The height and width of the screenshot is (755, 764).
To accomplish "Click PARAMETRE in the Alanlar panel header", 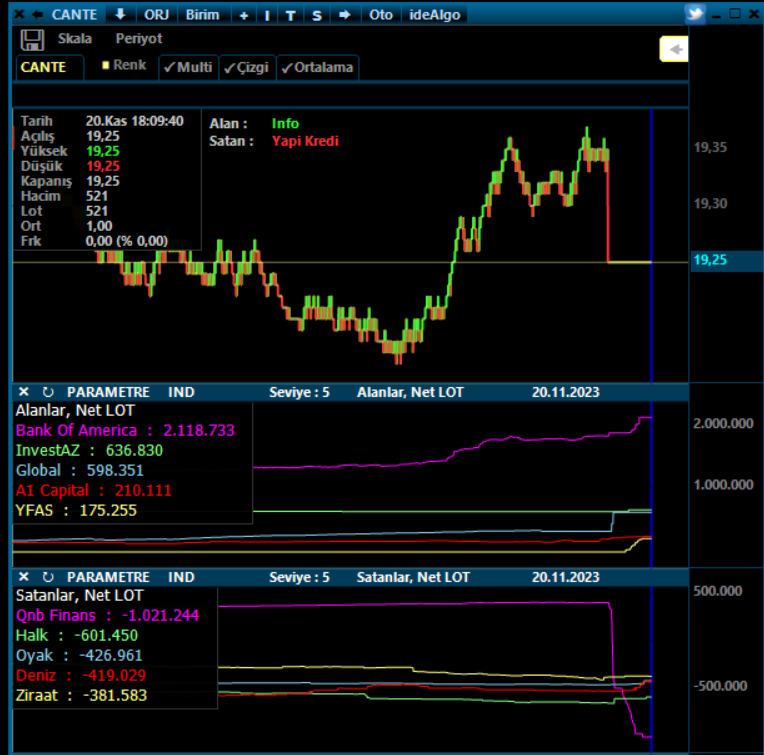I will (x=108, y=392).
